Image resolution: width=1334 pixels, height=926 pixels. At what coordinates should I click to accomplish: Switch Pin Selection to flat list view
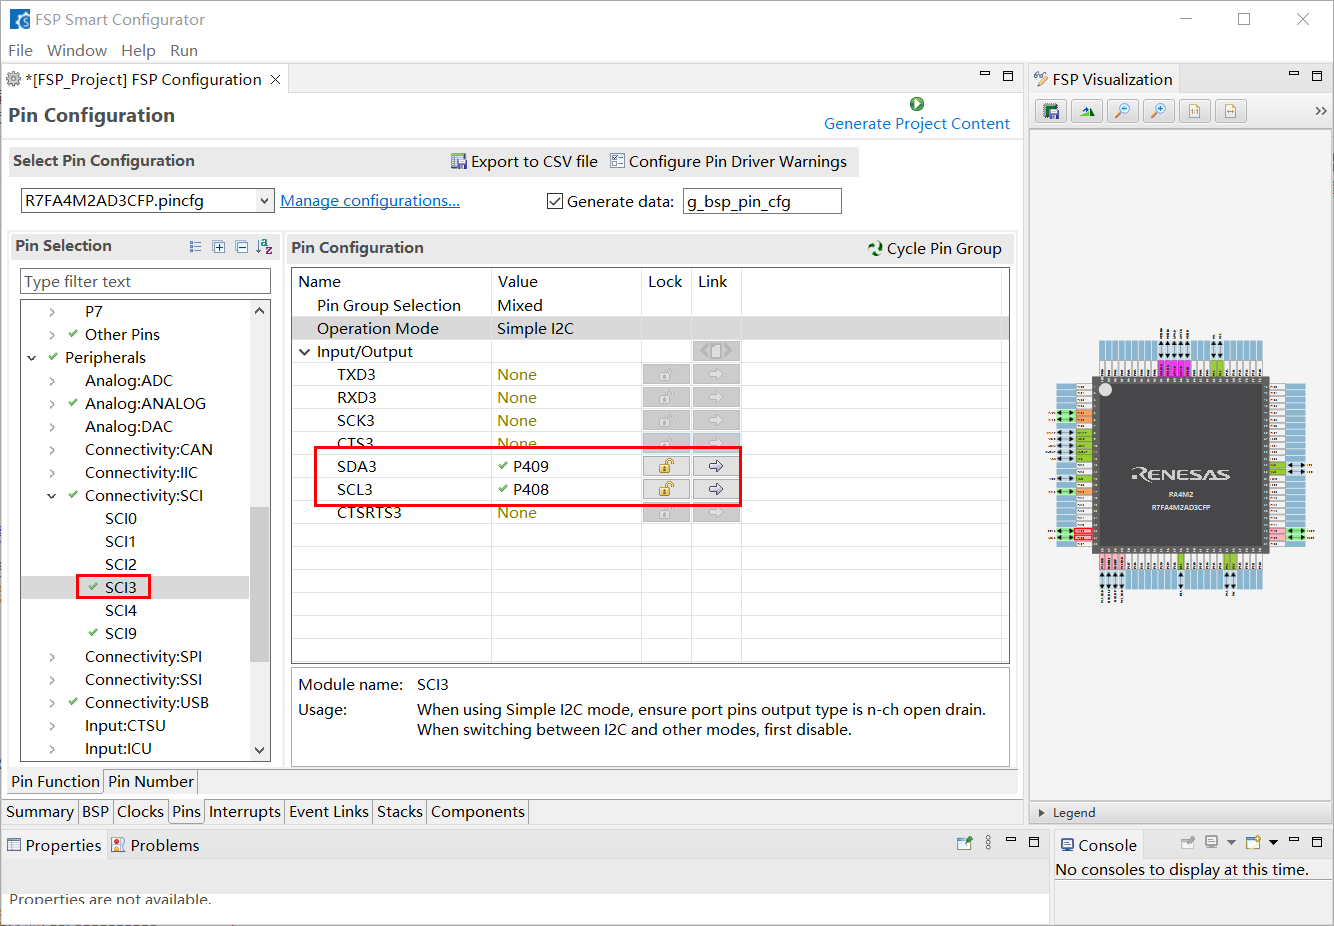click(195, 247)
